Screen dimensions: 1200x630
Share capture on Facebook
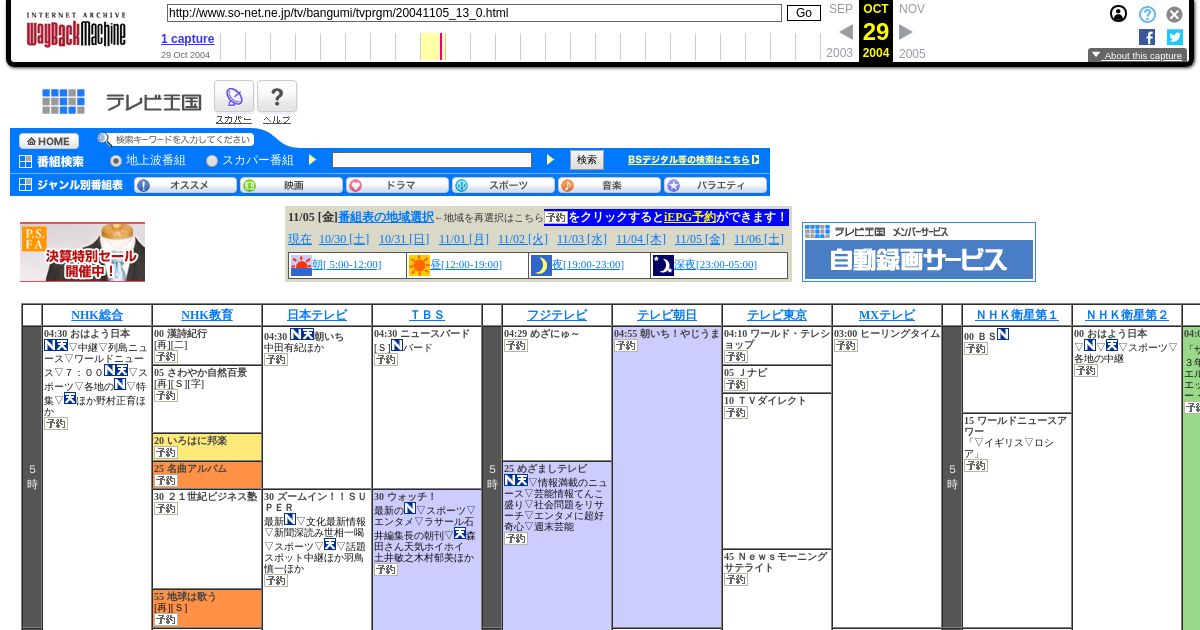point(1147,37)
